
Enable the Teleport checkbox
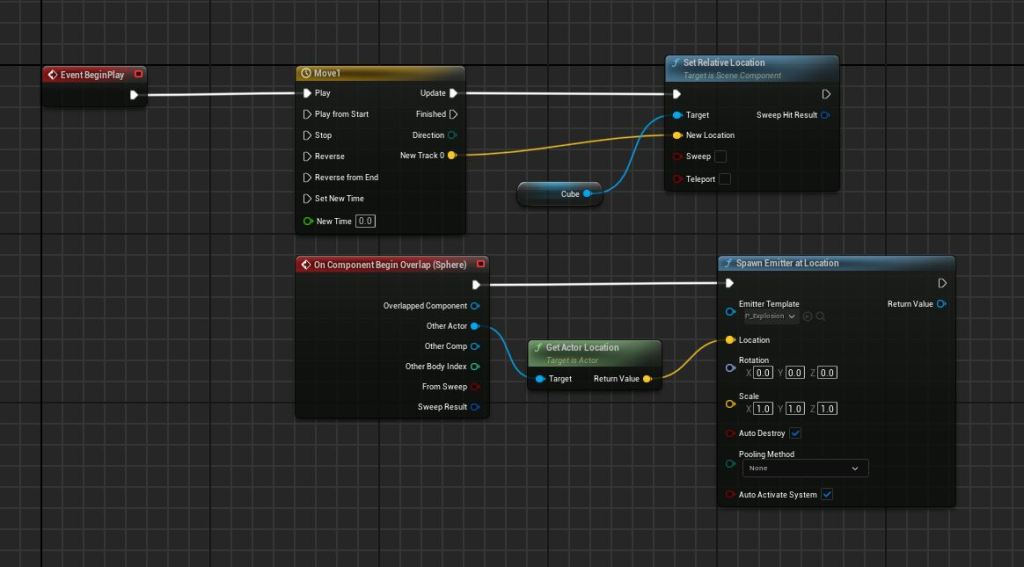point(725,179)
